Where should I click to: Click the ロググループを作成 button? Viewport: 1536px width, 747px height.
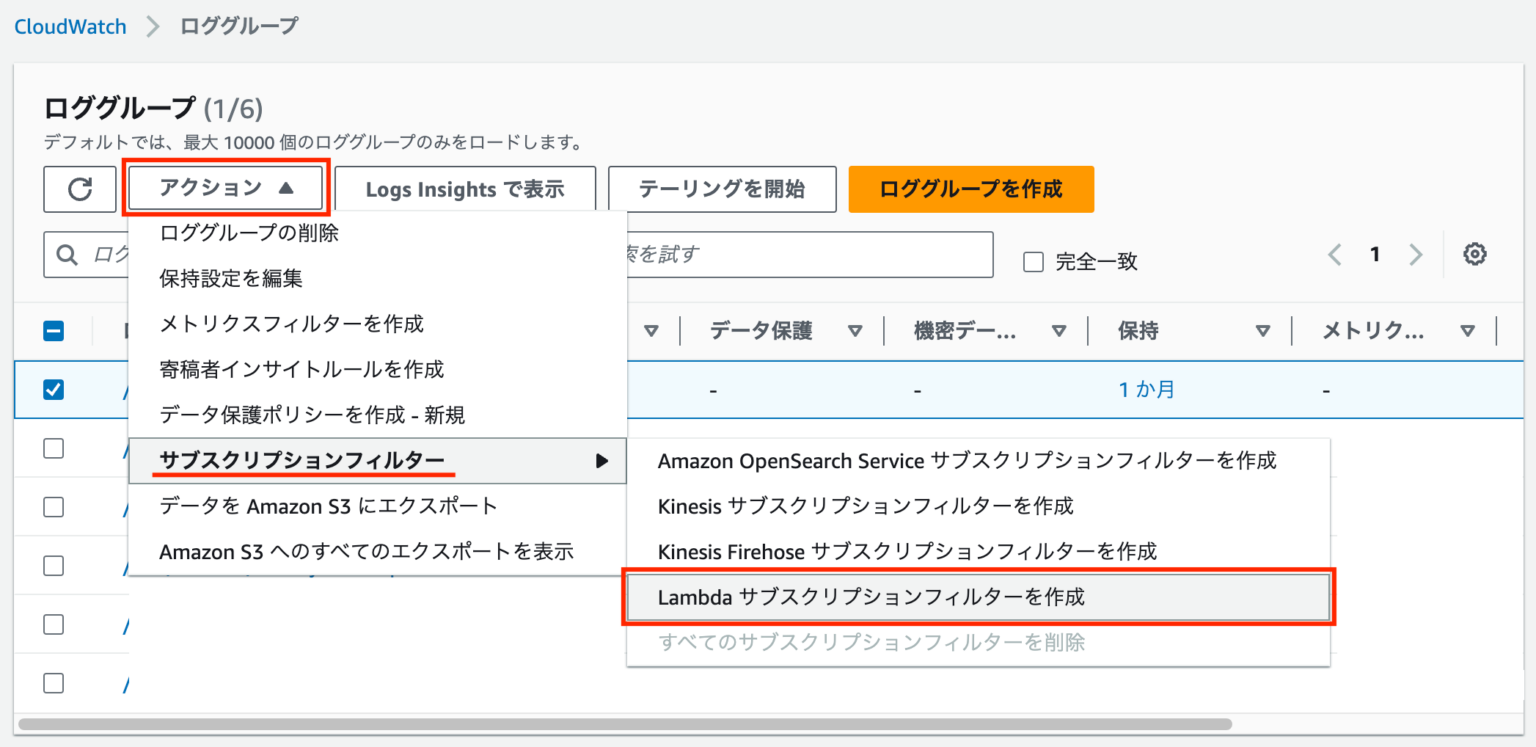(970, 189)
